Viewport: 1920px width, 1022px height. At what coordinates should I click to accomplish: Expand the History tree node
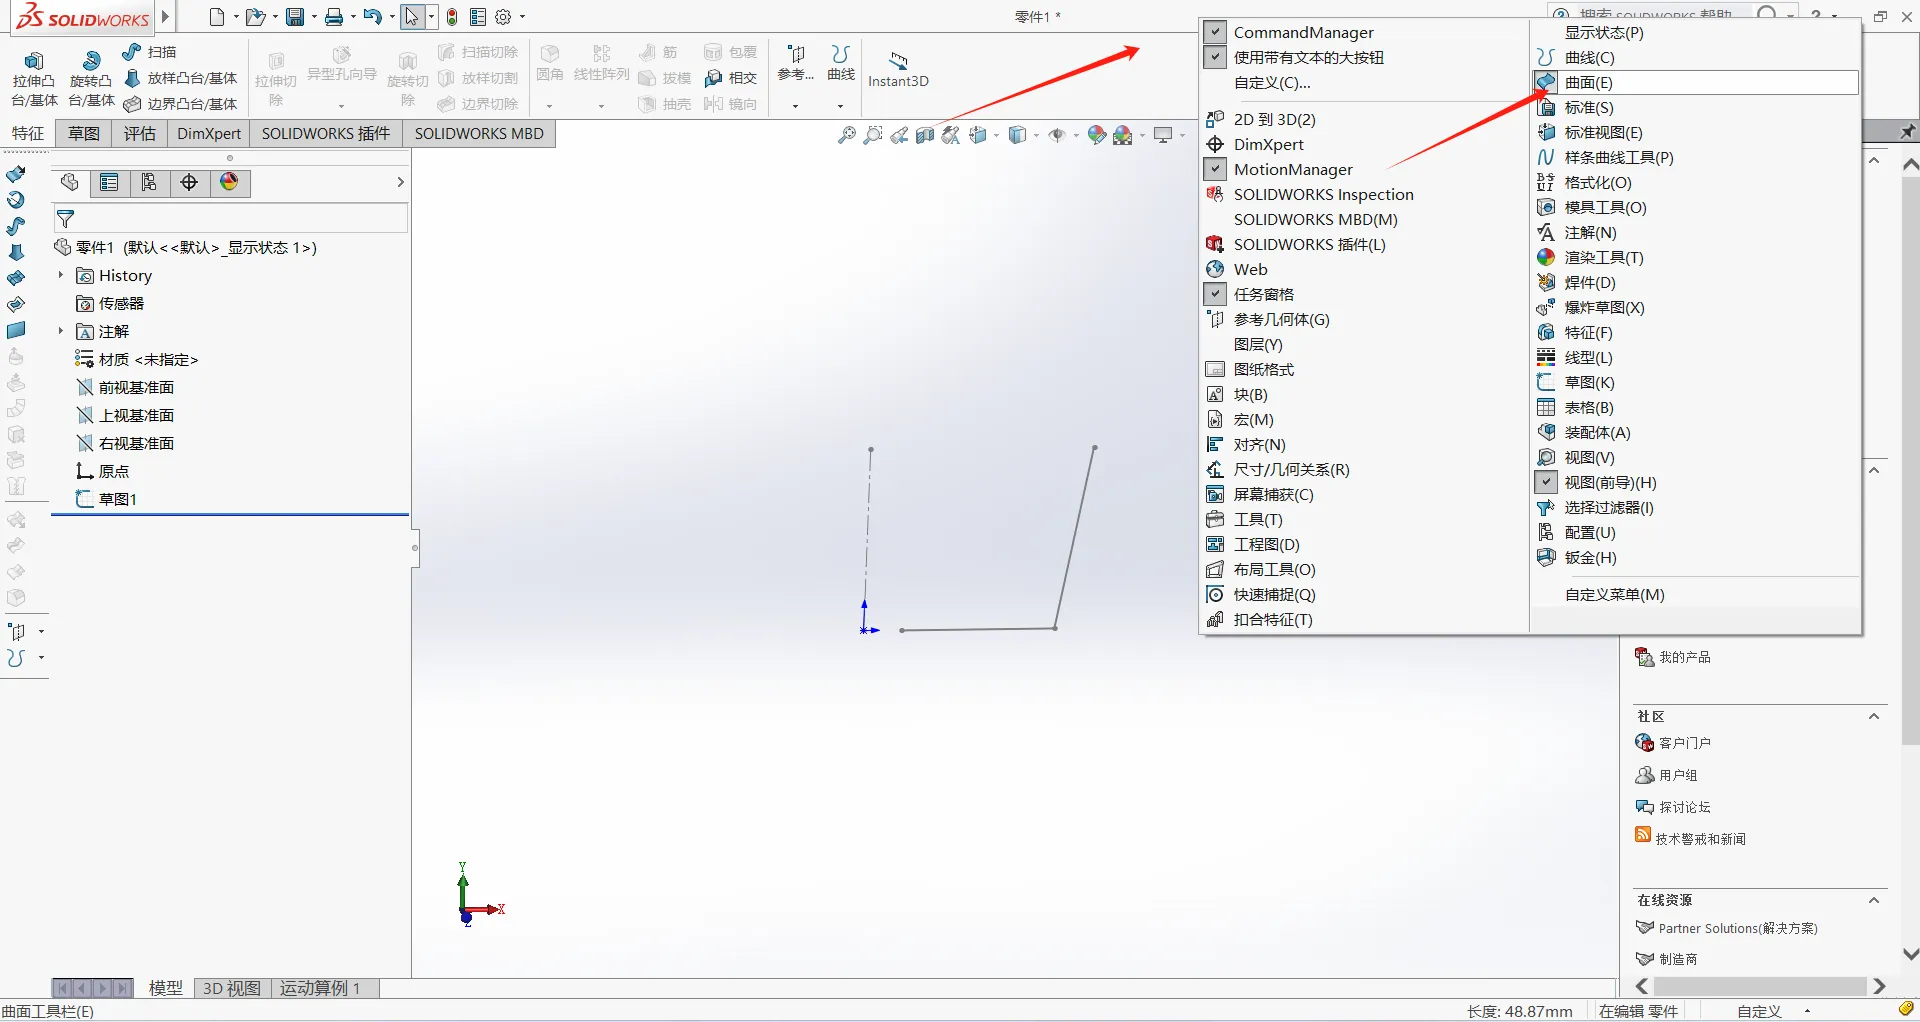[61, 275]
